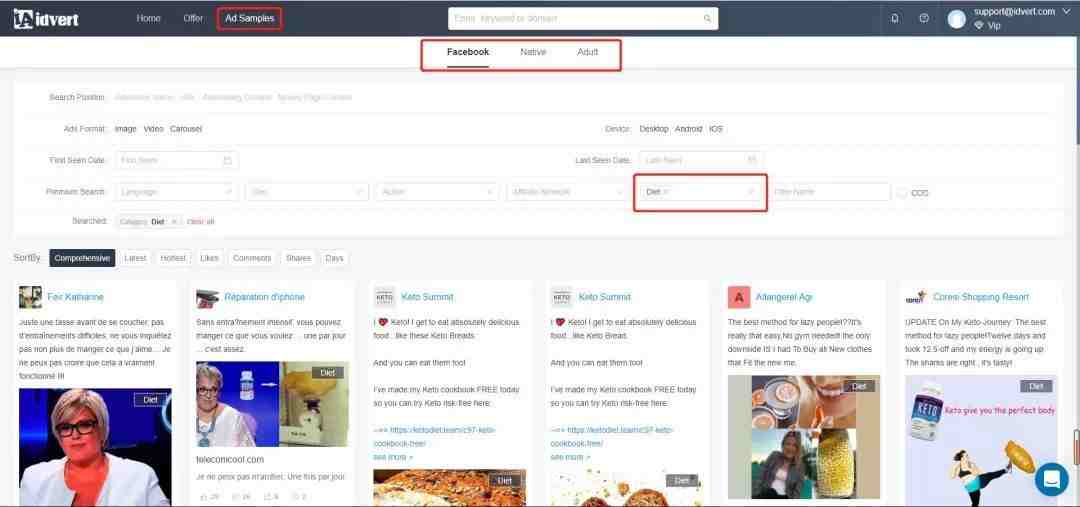Focus the keyword or domain search box
Viewport: 1080px width, 507px height.
coord(583,19)
